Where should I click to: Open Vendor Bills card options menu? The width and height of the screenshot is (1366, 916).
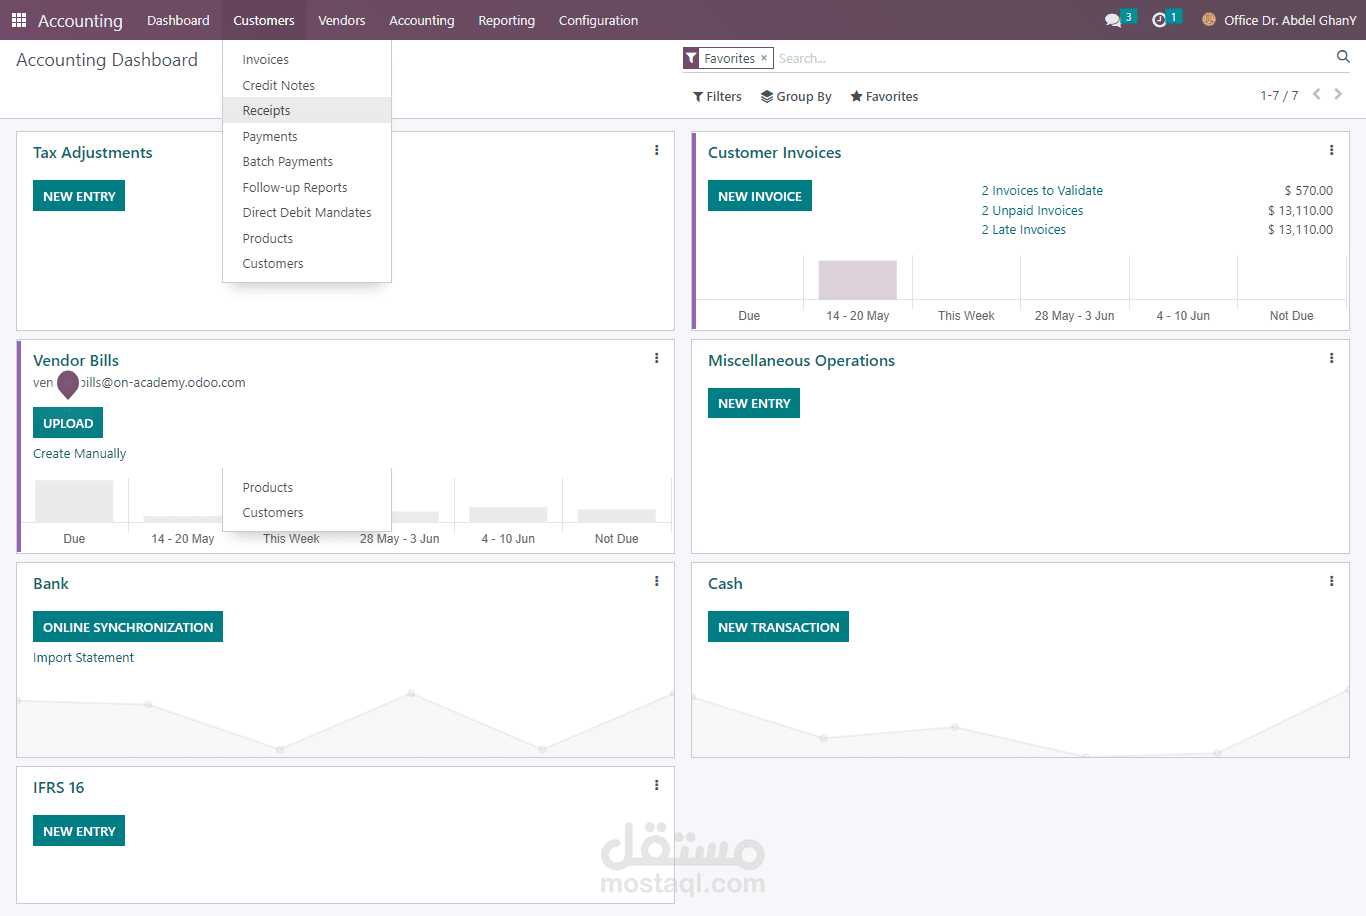(x=656, y=358)
